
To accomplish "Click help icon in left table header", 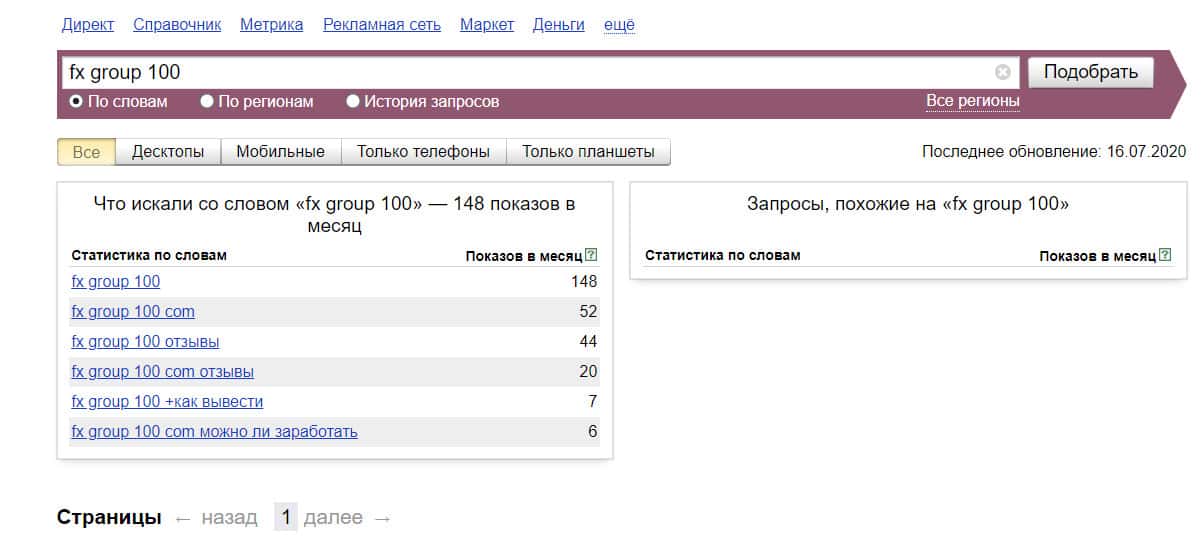I will pyautogui.click(x=591, y=255).
